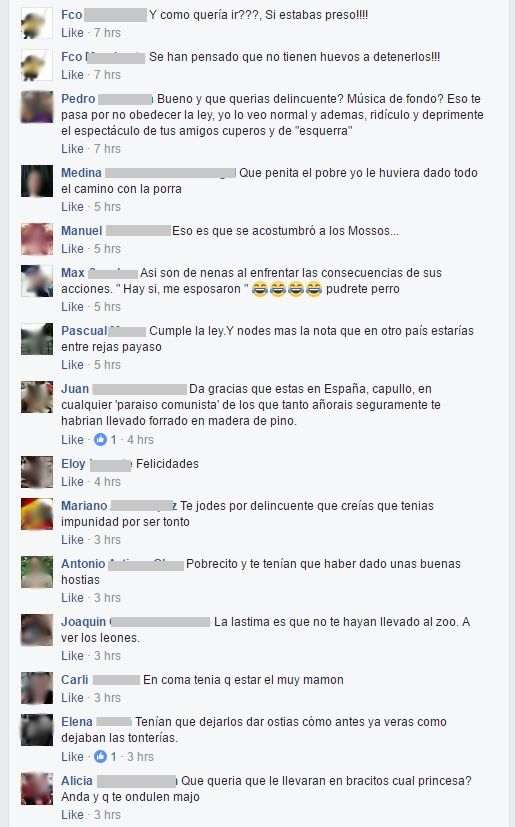Open Antonio's profile avatar
This screenshot has width=515, height=827.
point(37,572)
